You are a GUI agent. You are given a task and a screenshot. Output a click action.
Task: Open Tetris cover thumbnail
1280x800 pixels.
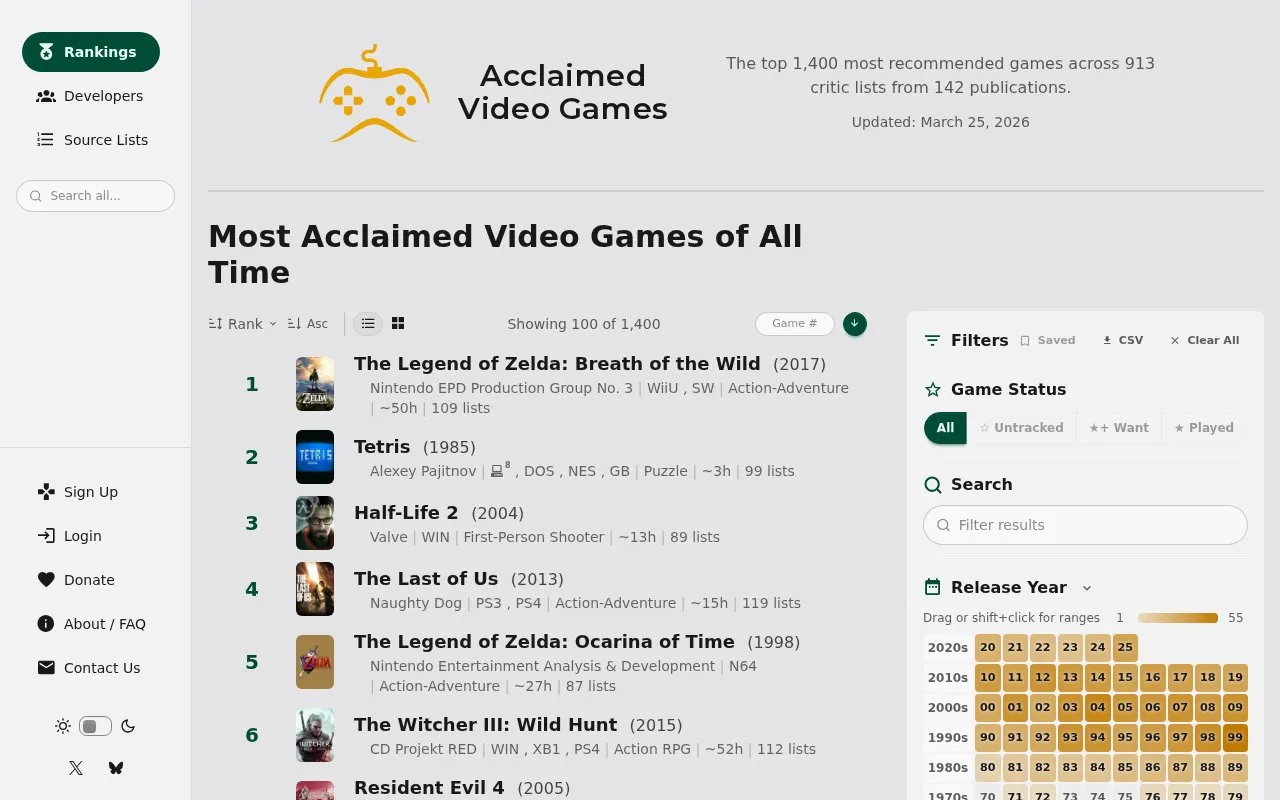click(x=315, y=457)
